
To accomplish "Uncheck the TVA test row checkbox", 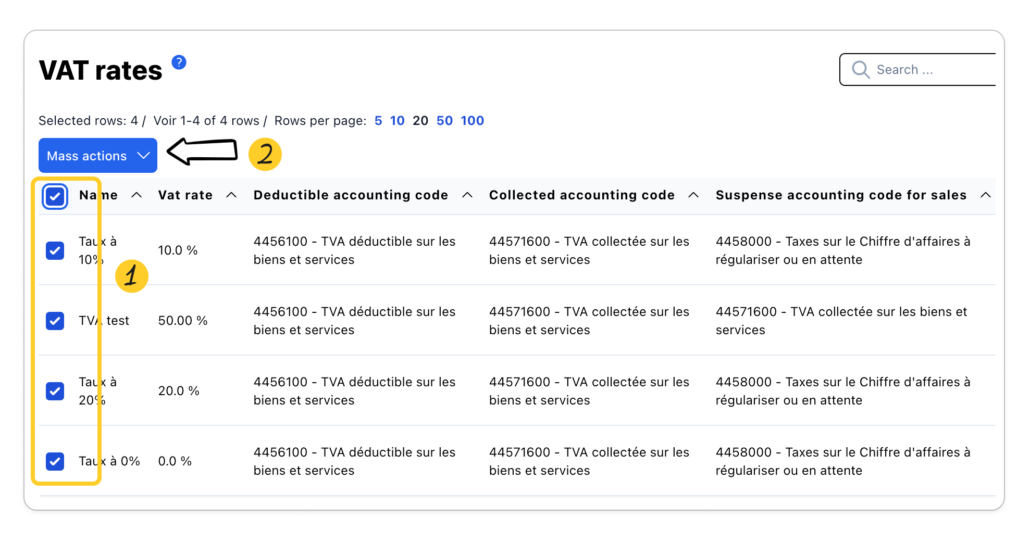I will (55, 321).
